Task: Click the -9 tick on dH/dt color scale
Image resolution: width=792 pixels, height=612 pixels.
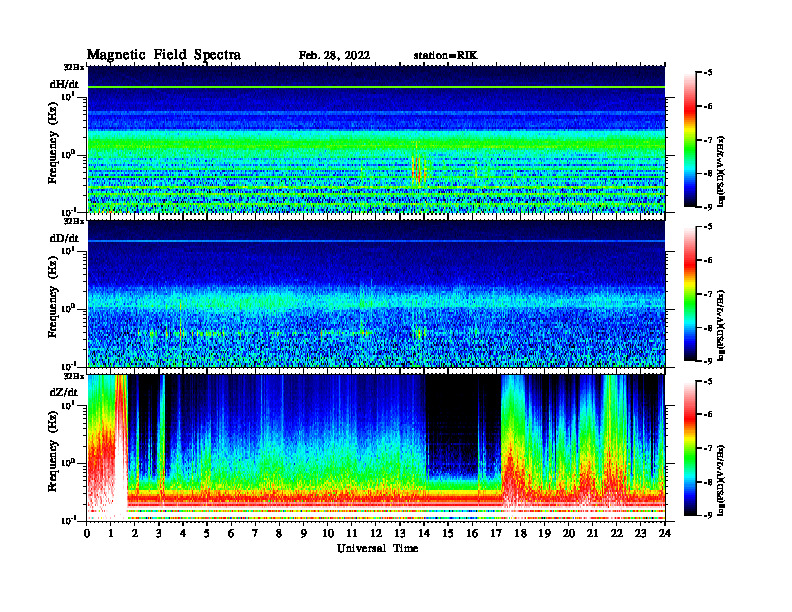Action: tap(708, 207)
